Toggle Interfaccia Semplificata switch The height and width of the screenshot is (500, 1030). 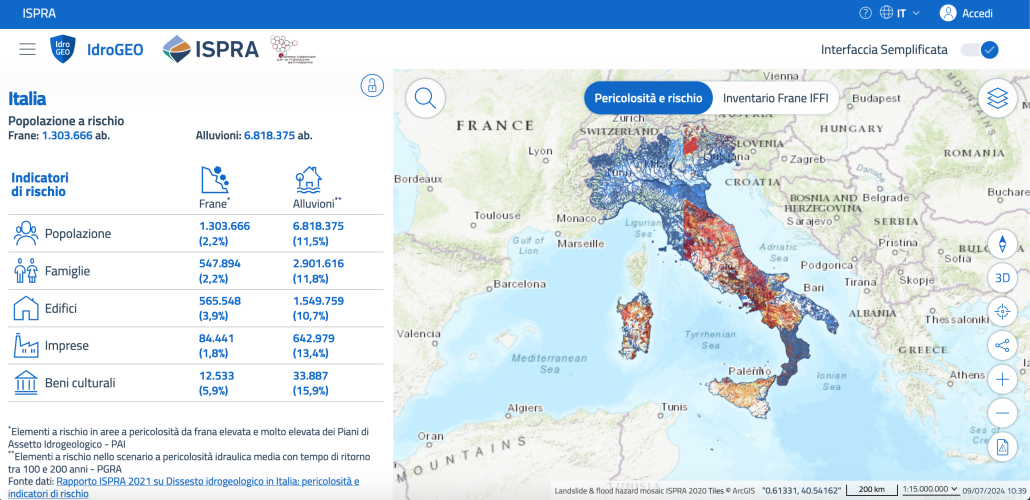[979, 49]
